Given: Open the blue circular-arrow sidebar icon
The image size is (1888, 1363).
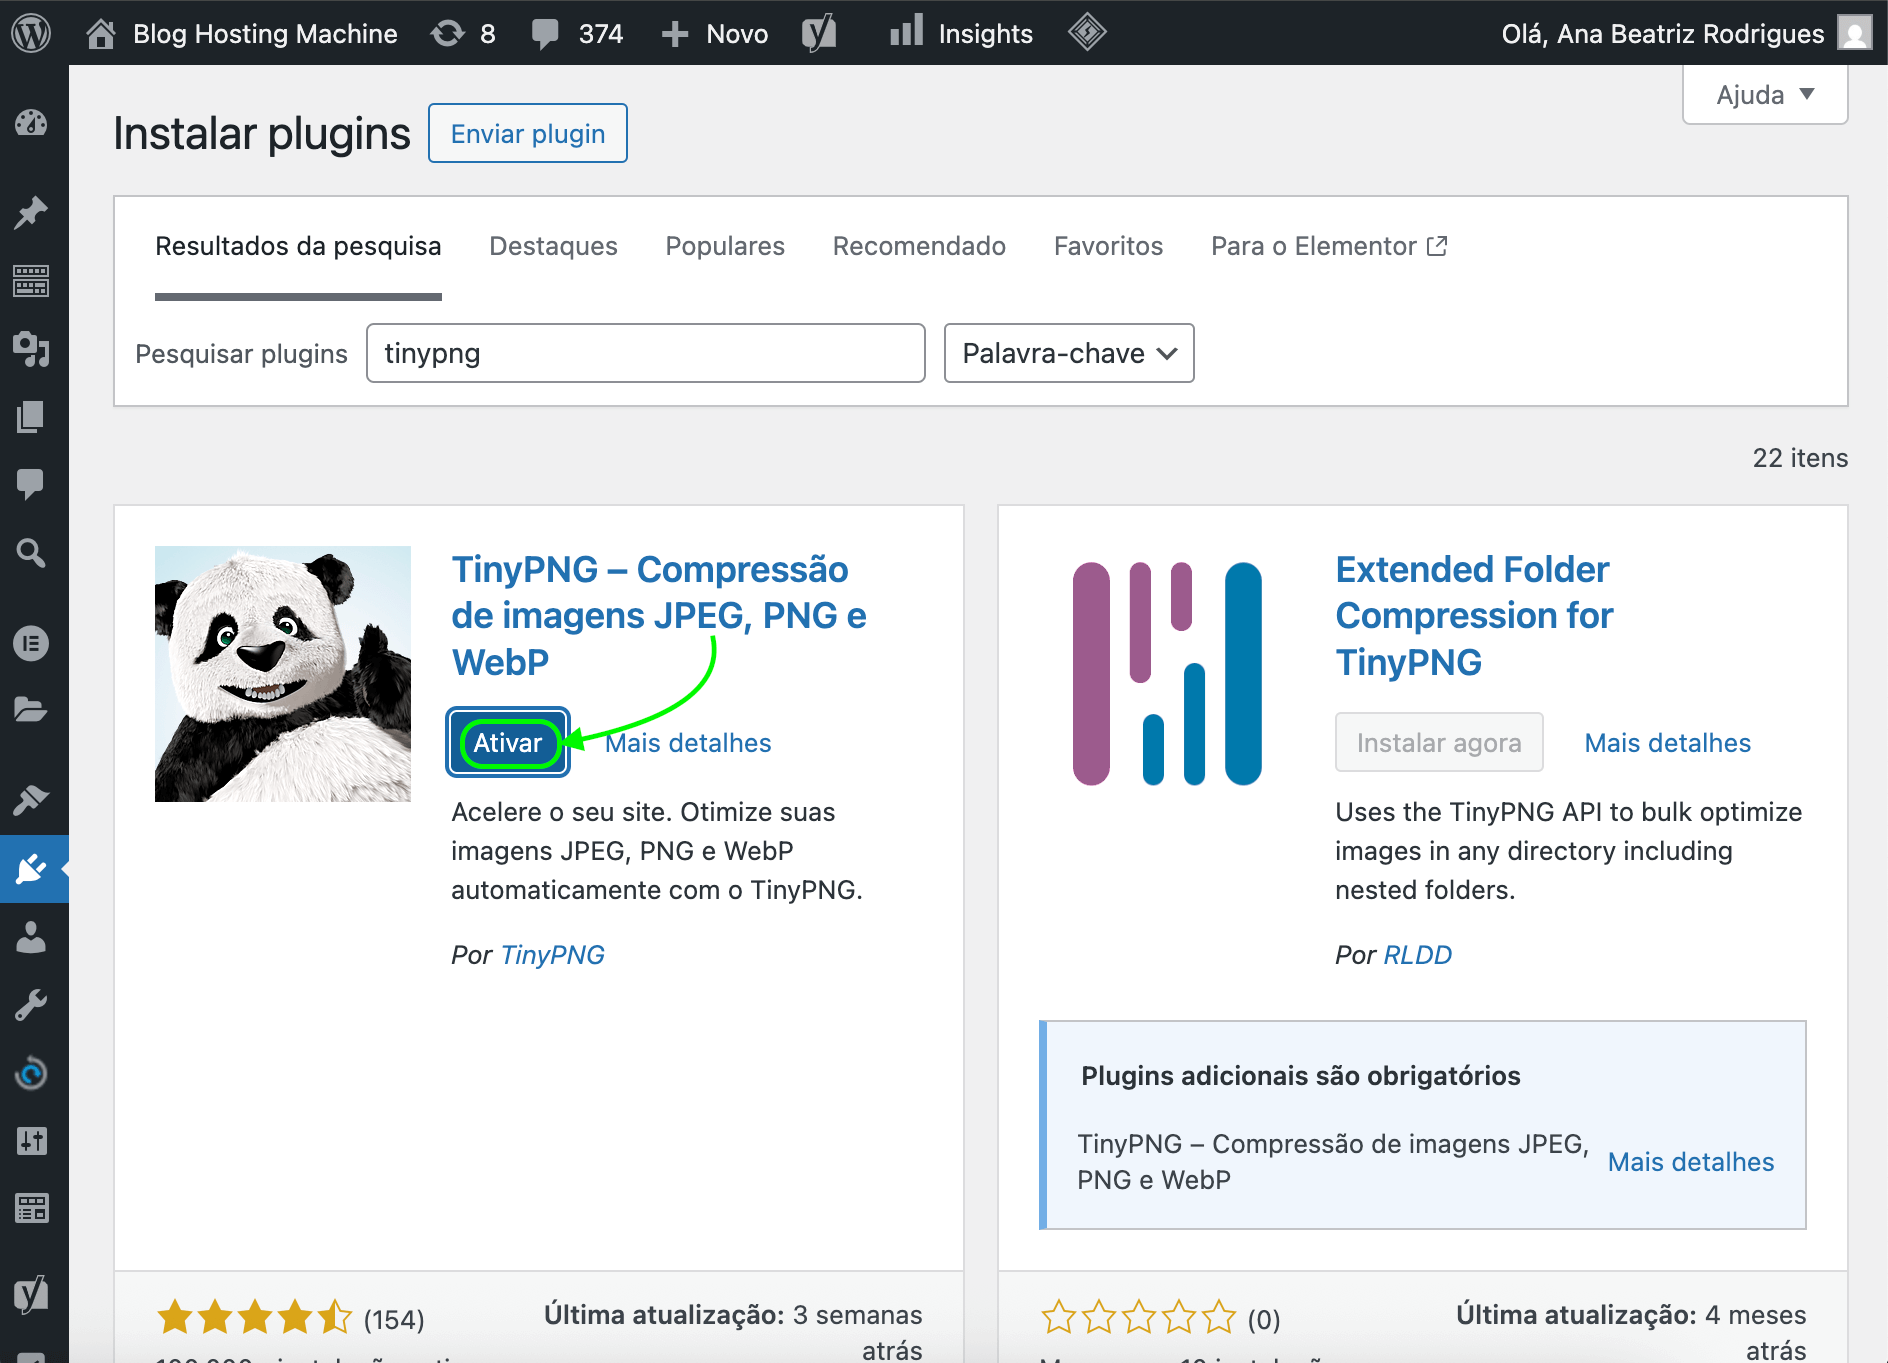Looking at the screenshot, I should tap(31, 1073).
